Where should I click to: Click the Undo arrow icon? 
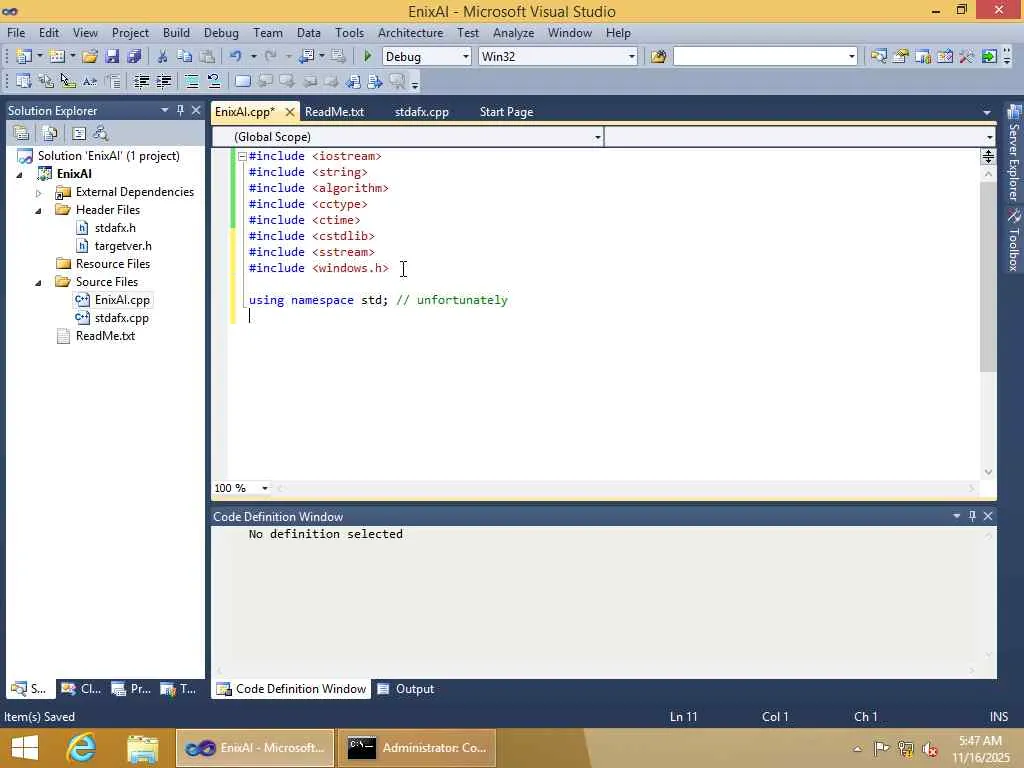tap(235, 57)
